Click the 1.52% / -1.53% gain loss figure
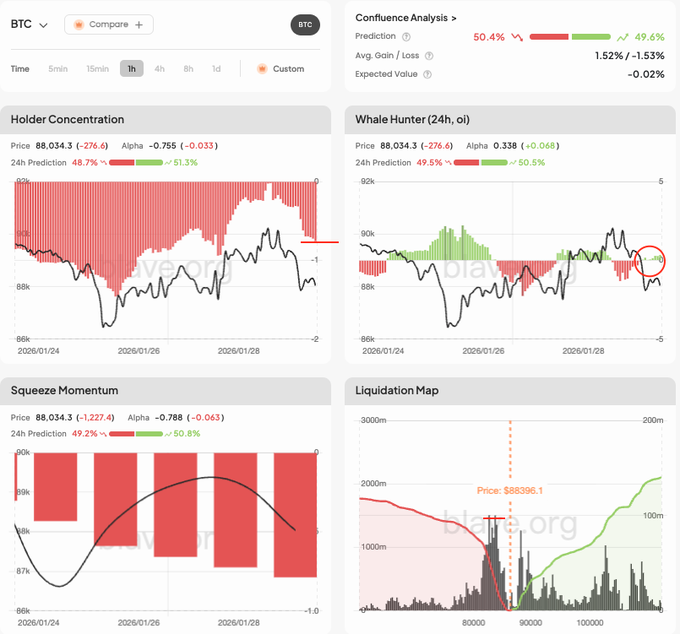Viewport: 680px width, 634px height. pos(629,56)
